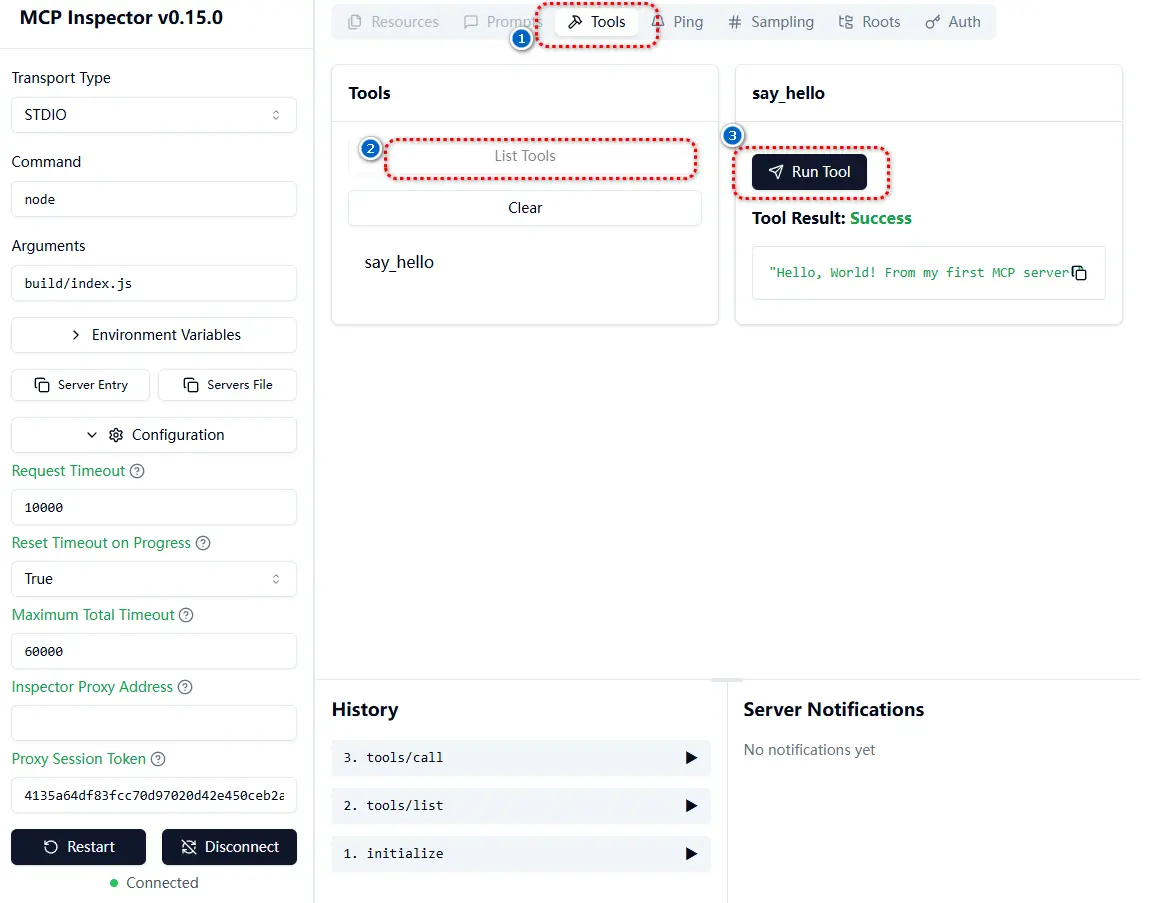
Task: Open the Transport Type STDIO dropdown
Action: [x=154, y=115]
